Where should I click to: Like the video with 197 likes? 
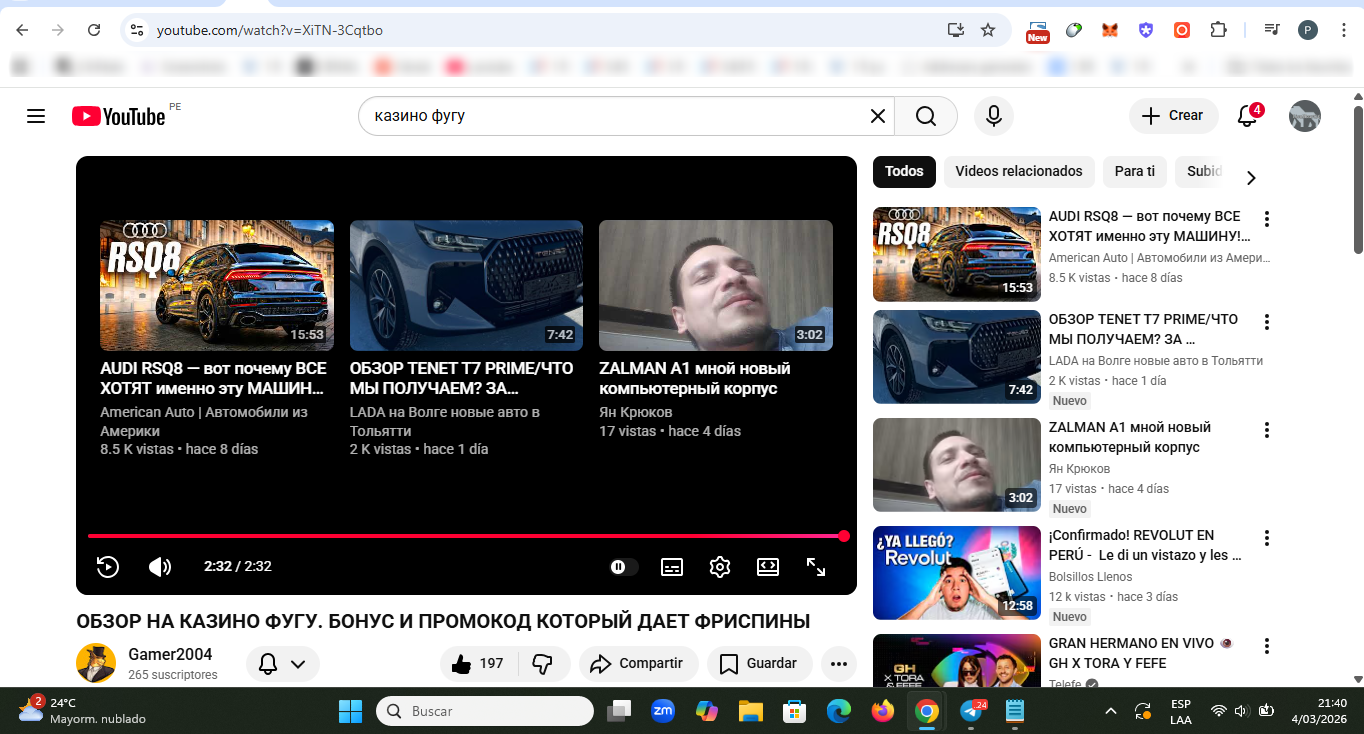click(478, 663)
